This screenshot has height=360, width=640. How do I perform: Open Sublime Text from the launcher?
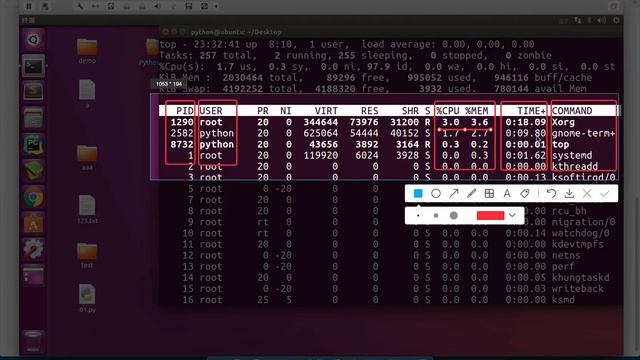tap(33, 92)
